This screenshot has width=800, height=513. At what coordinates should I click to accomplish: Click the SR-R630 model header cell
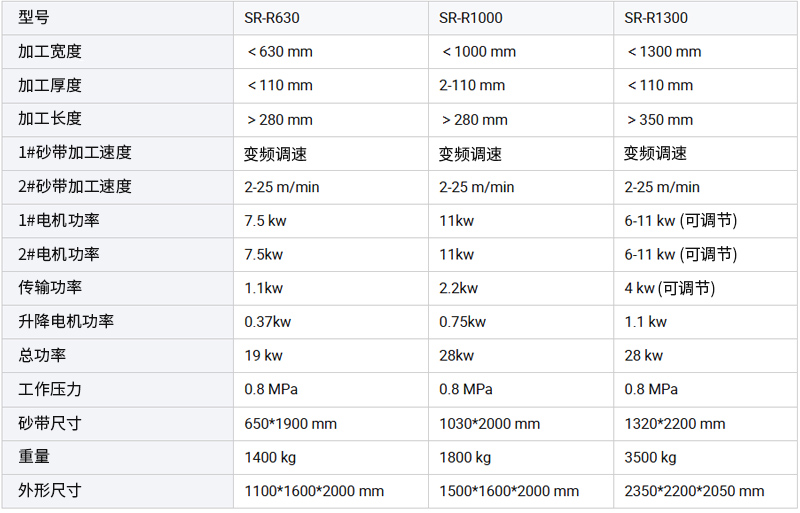pyautogui.click(x=331, y=18)
